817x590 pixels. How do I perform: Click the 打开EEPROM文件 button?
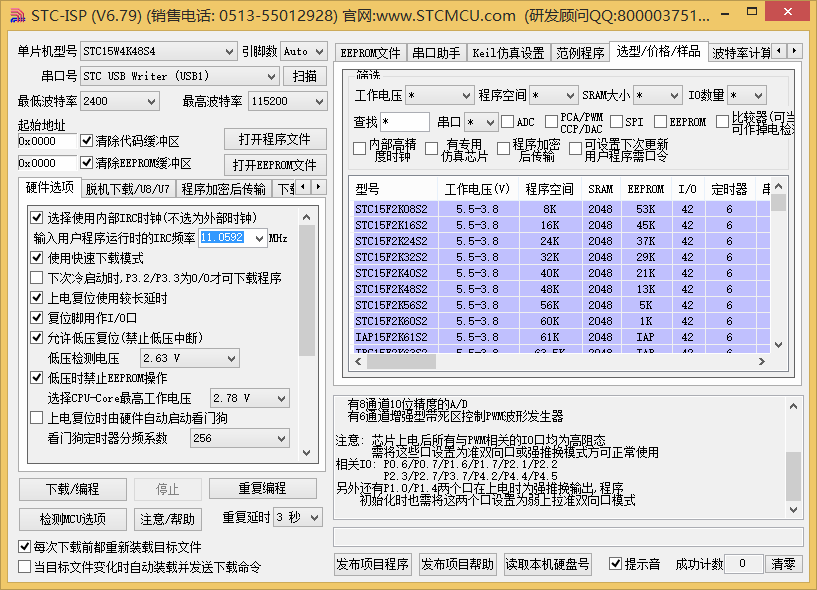(275, 165)
